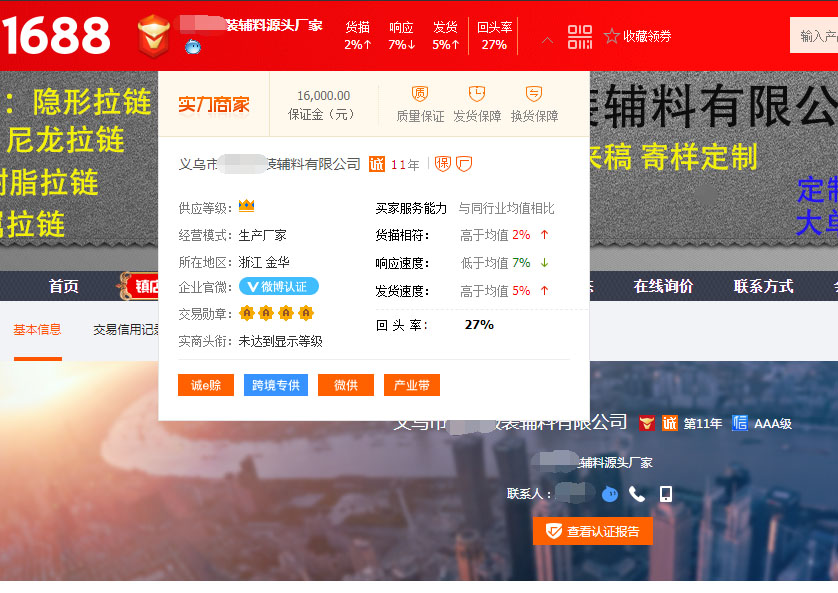The image size is (838, 593).
Task: Click the 产业带 tag button
Action: point(412,385)
